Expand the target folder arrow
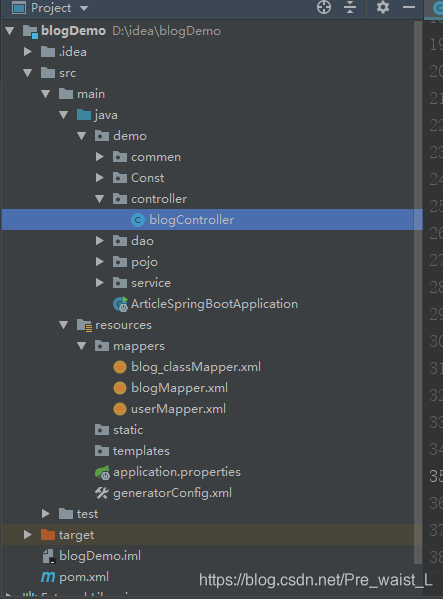The width and height of the screenshot is (443, 599). coord(27,535)
